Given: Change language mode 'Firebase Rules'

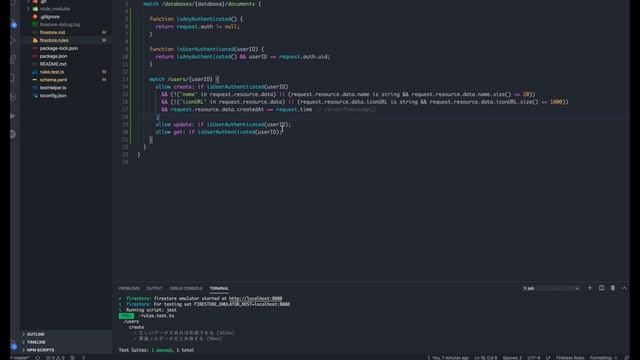Looking at the screenshot, I should point(570,358).
